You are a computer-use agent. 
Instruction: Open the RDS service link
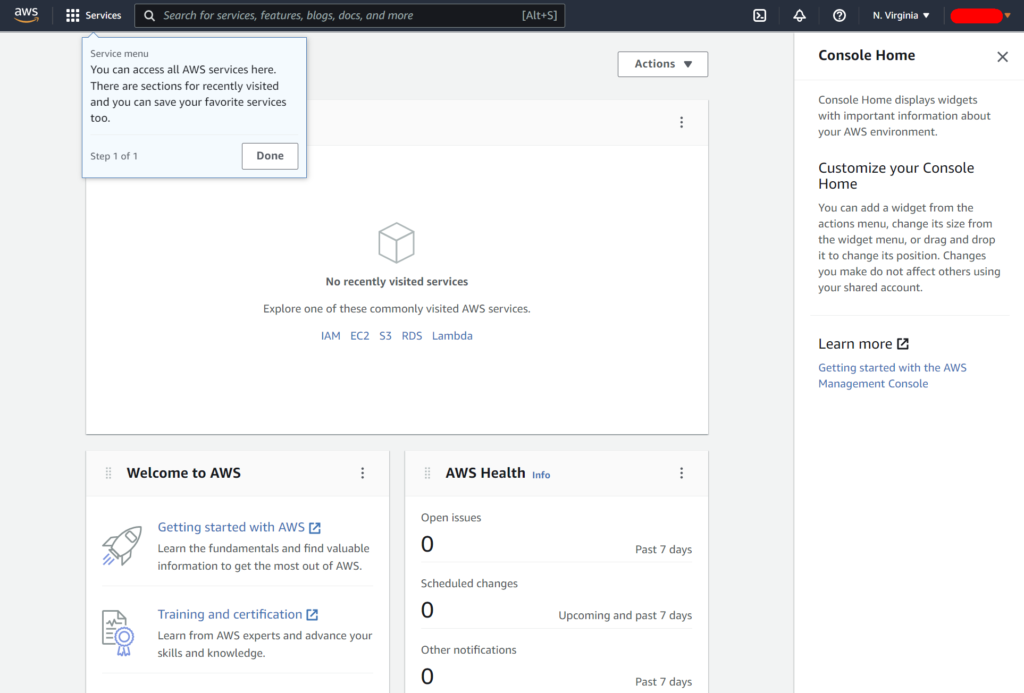pos(411,336)
